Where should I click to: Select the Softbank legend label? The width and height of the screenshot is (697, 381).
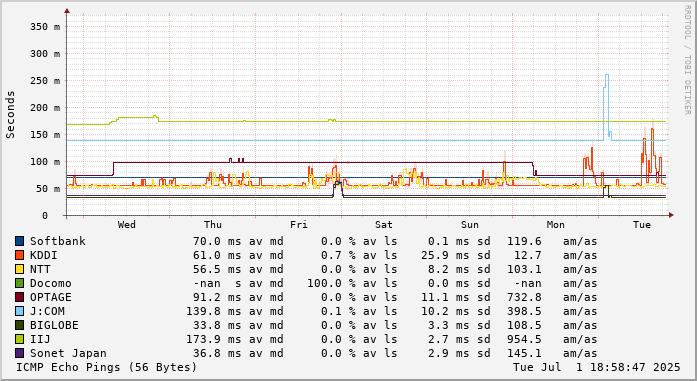[x=58, y=241]
